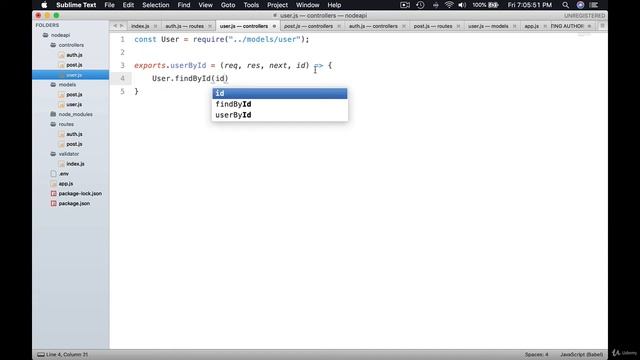Open the View menu
This screenshot has height=360, width=640.
pos(205,5)
